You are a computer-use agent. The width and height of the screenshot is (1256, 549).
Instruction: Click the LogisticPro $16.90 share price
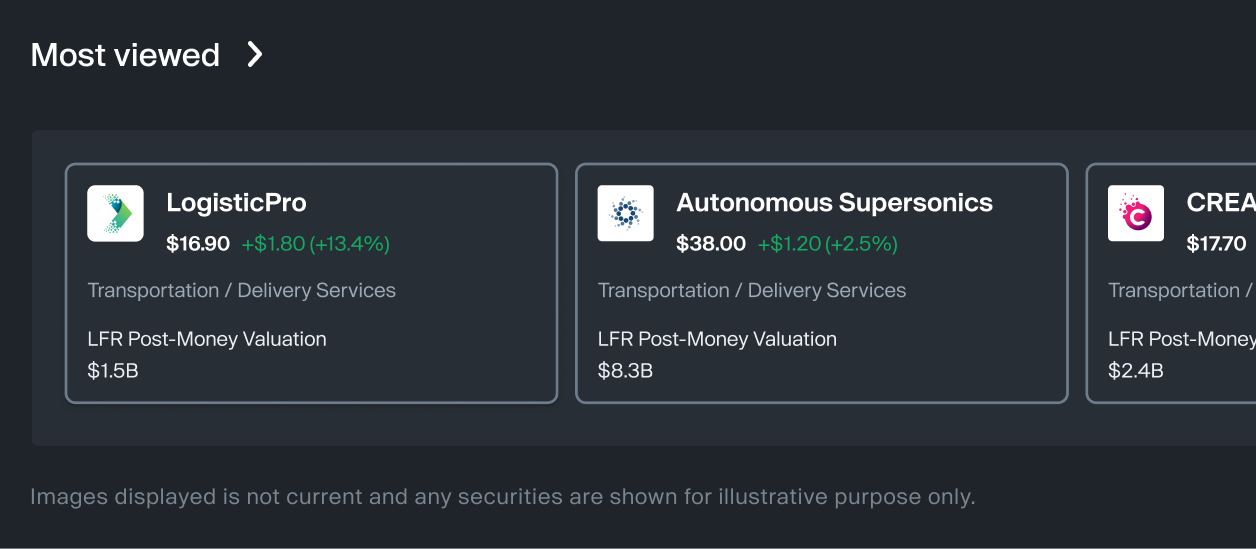198,243
